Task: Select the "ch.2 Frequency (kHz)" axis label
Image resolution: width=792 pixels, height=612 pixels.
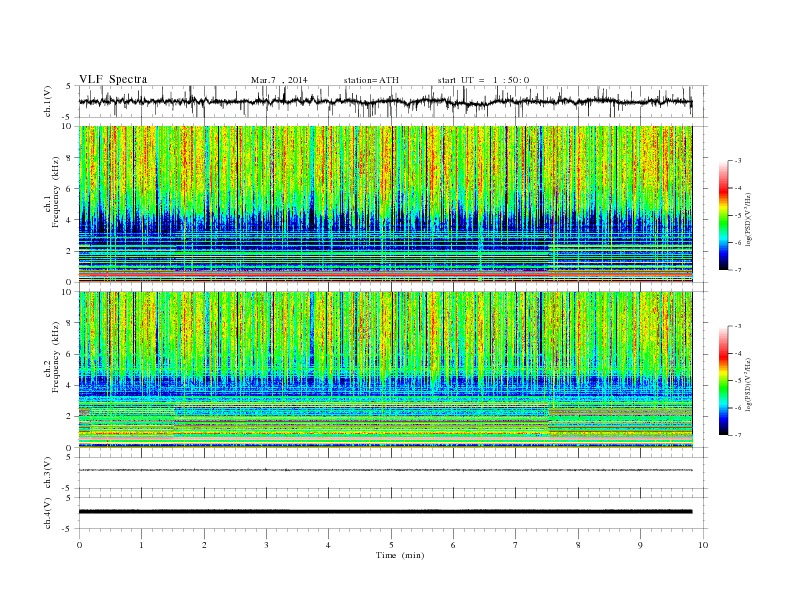Action: coord(52,358)
